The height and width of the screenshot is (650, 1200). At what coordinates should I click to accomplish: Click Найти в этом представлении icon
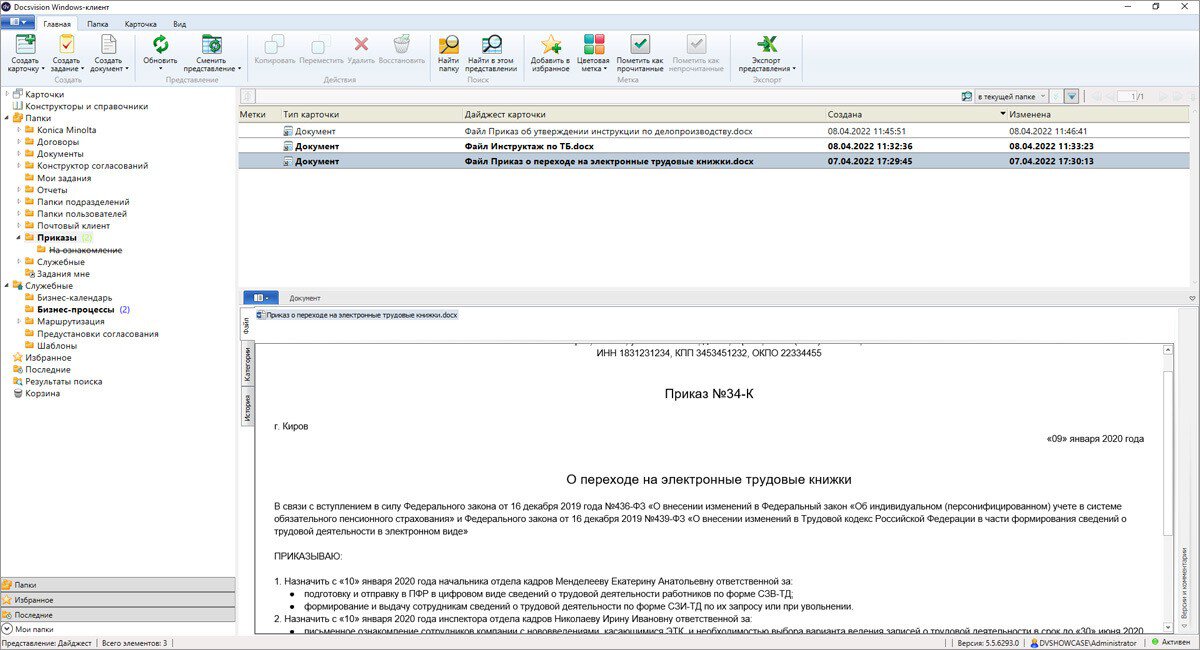491,44
